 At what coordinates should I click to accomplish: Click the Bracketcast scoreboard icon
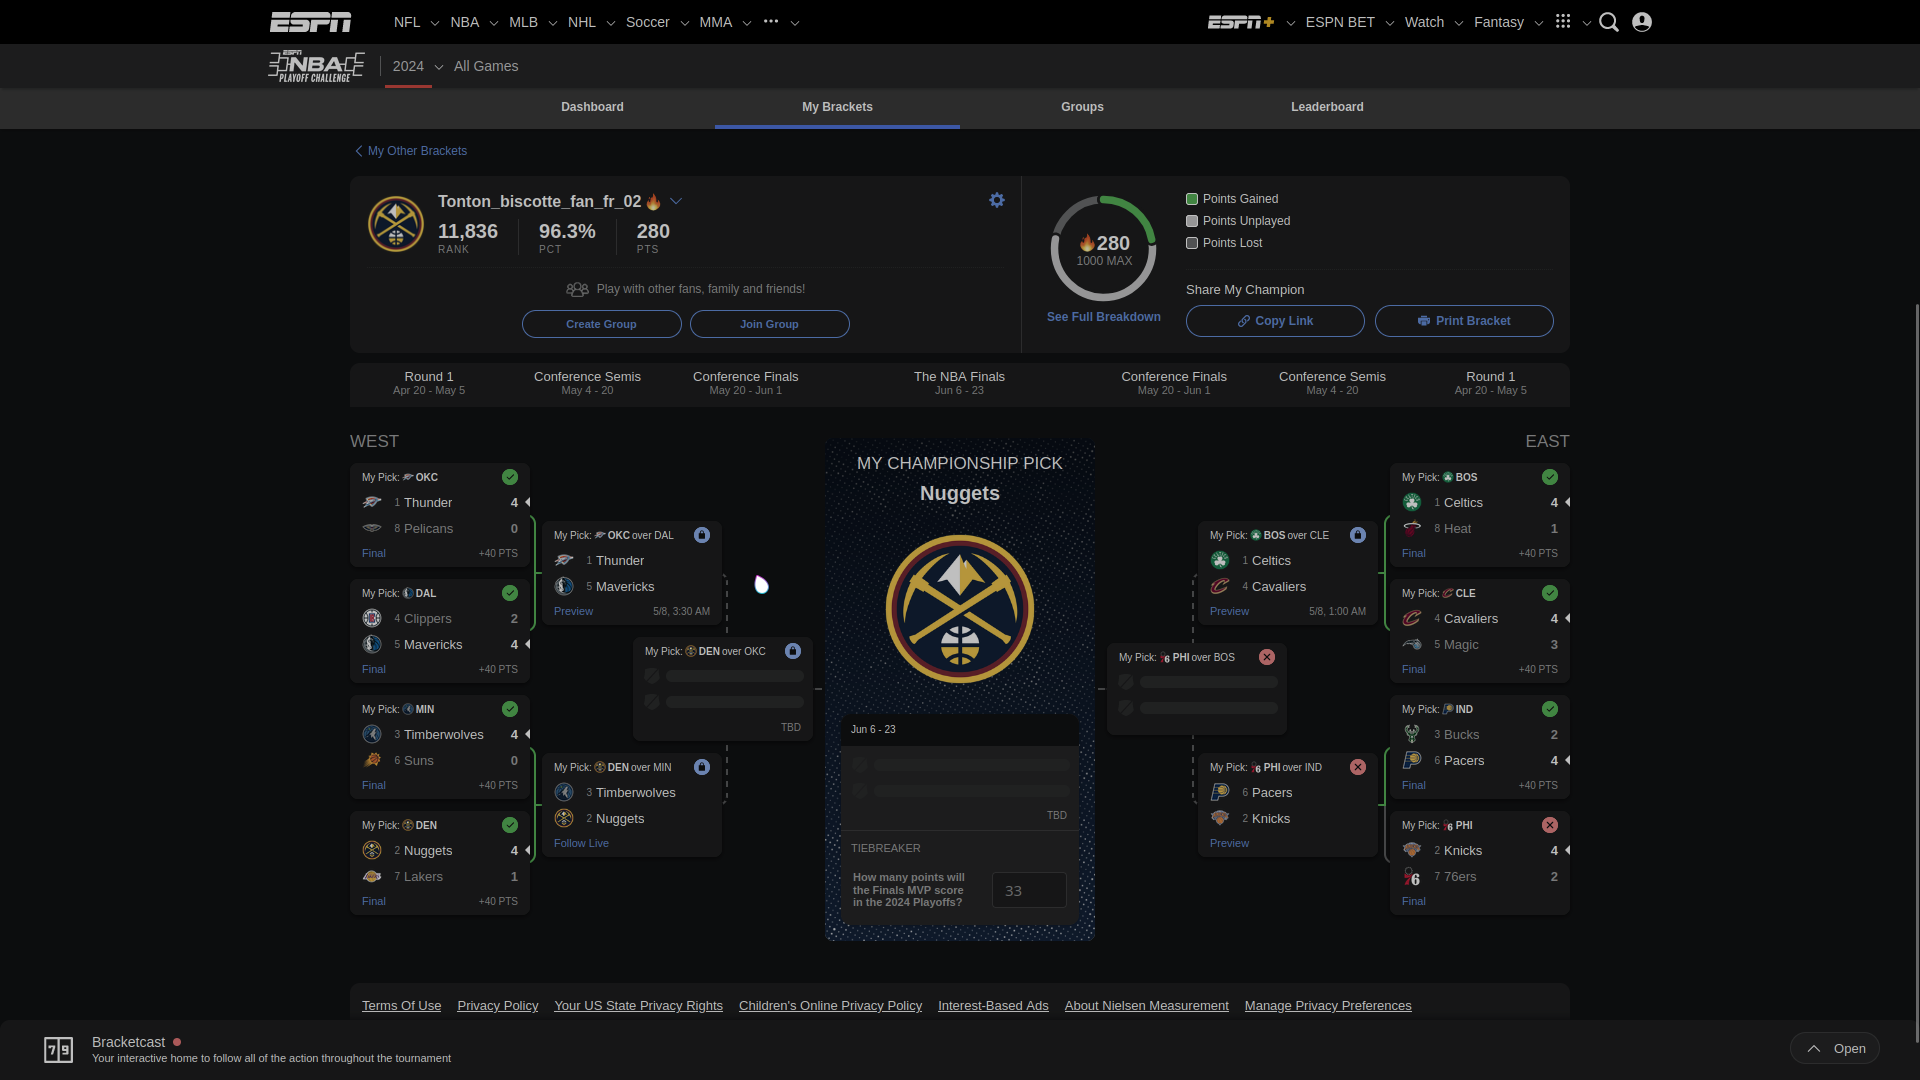point(59,1049)
